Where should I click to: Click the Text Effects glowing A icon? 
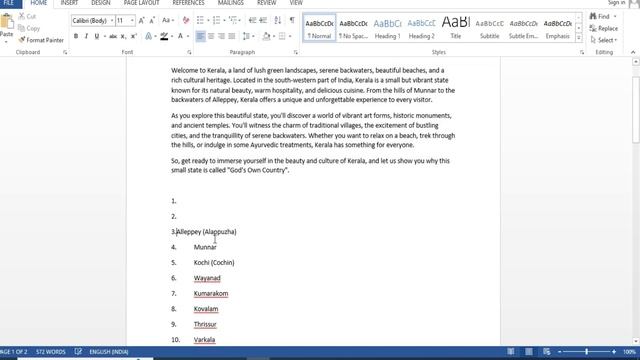click(149, 36)
